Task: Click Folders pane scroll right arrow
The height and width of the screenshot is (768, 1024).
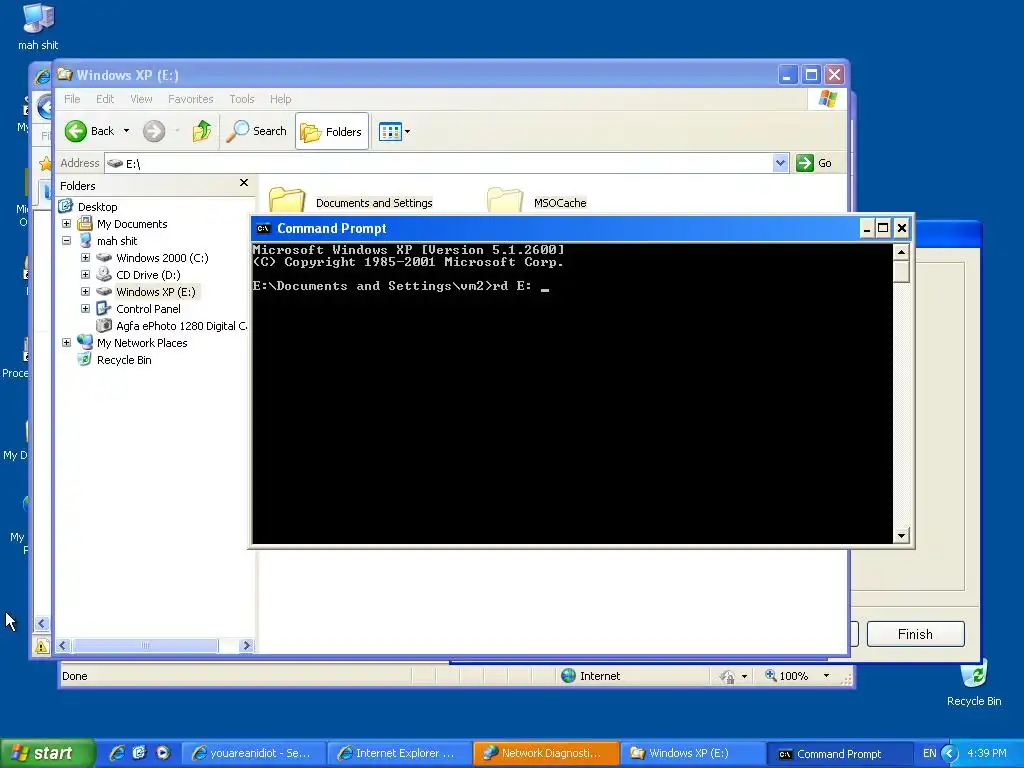Action: [x=246, y=645]
